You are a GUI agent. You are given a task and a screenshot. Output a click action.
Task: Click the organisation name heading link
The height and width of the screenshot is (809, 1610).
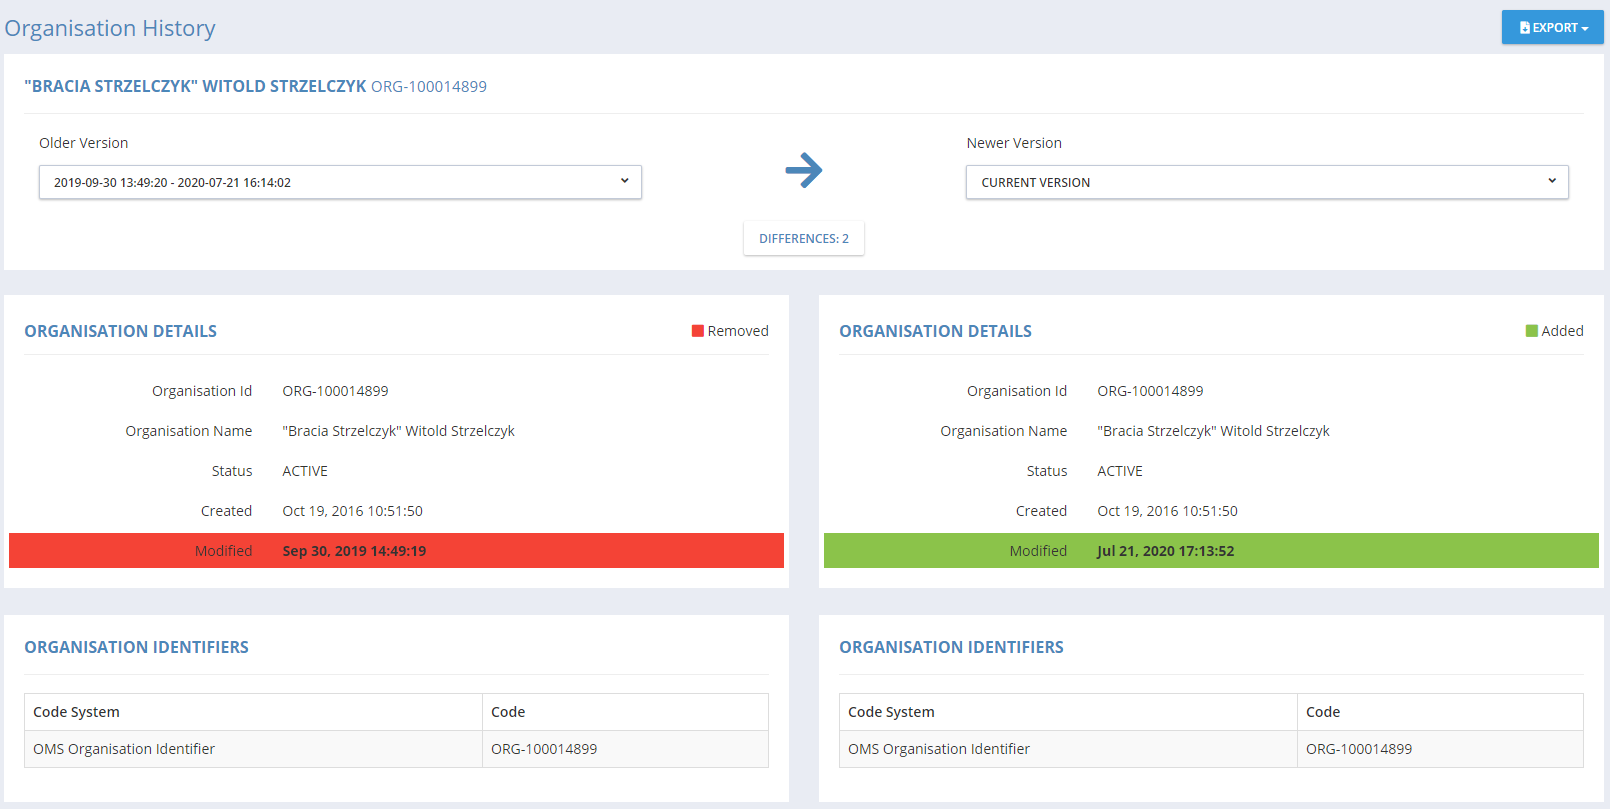coord(195,87)
